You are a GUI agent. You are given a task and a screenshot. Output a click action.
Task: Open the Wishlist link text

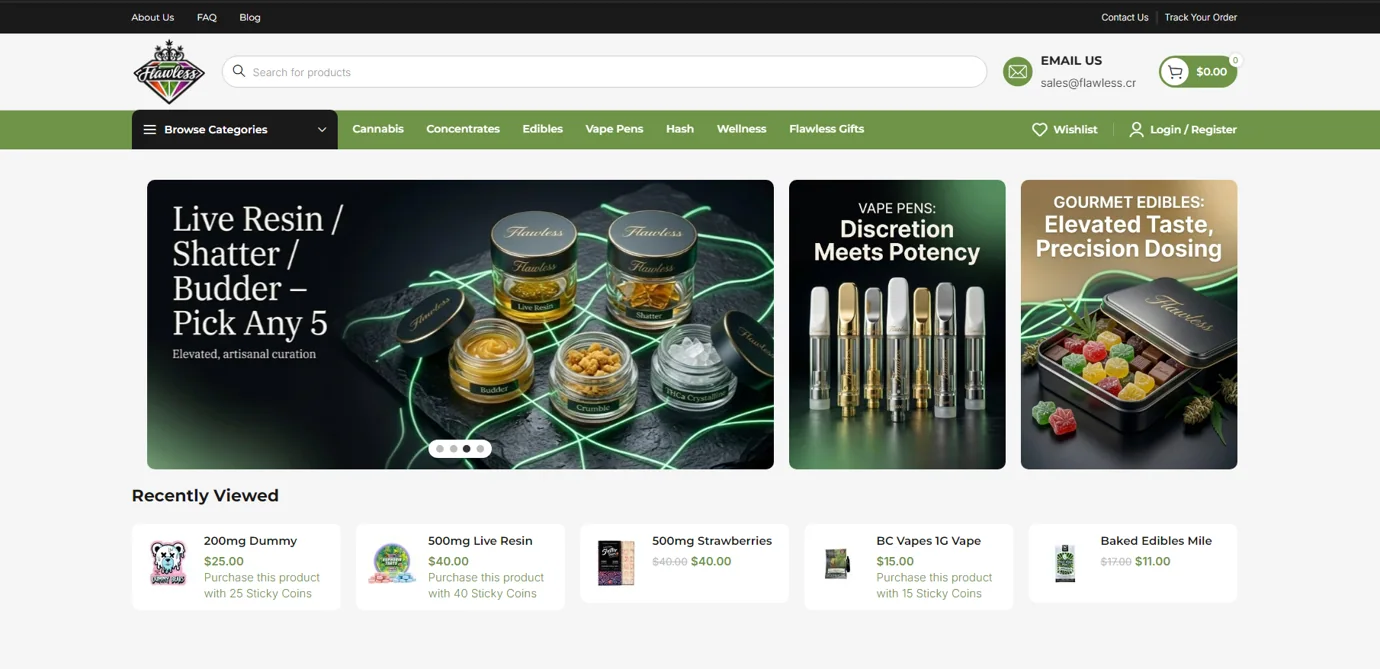point(1075,130)
